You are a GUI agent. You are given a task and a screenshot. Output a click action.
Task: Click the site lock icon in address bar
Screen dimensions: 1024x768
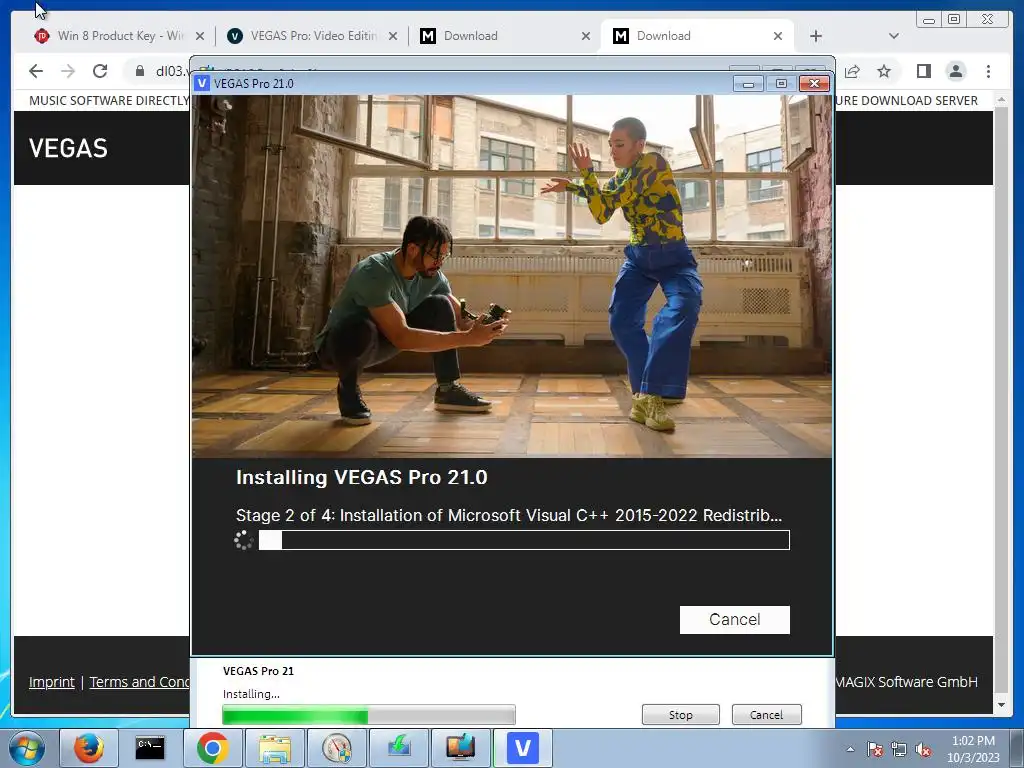pos(139,71)
